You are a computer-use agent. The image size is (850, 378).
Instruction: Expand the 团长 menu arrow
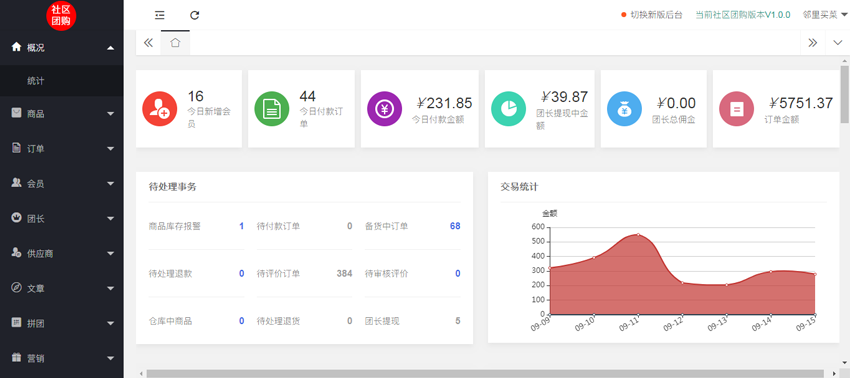(x=111, y=219)
